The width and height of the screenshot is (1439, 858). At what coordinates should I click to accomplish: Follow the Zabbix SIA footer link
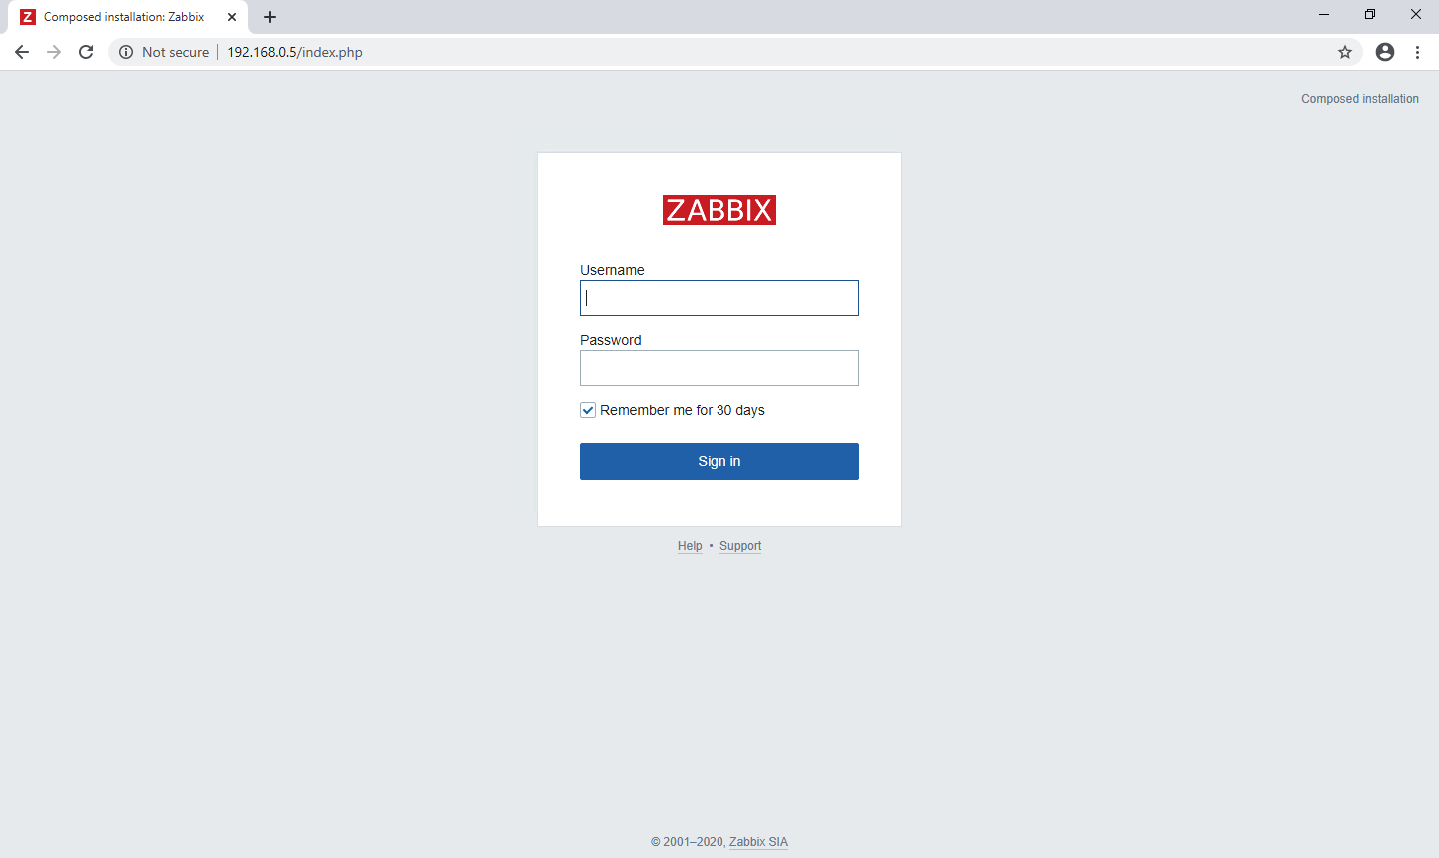[x=758, y=842]
